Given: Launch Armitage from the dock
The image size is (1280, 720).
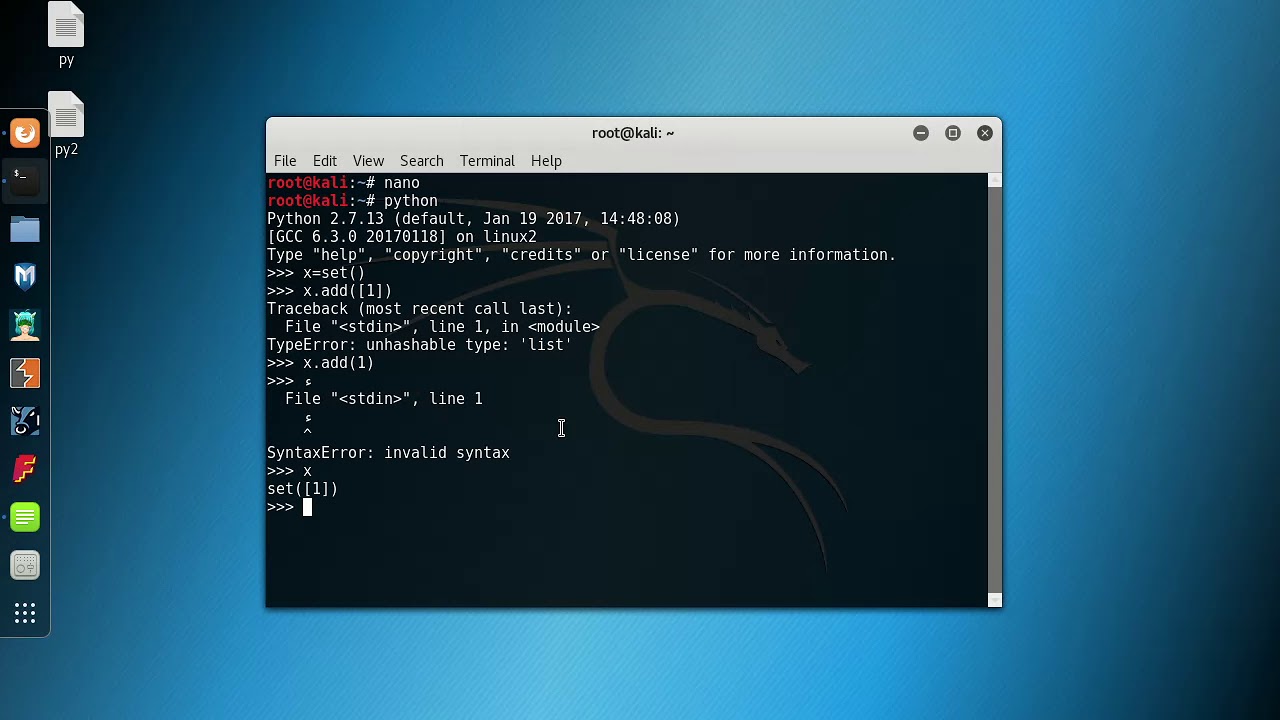Looking at the screenshot, I should [x=25, y=325].
